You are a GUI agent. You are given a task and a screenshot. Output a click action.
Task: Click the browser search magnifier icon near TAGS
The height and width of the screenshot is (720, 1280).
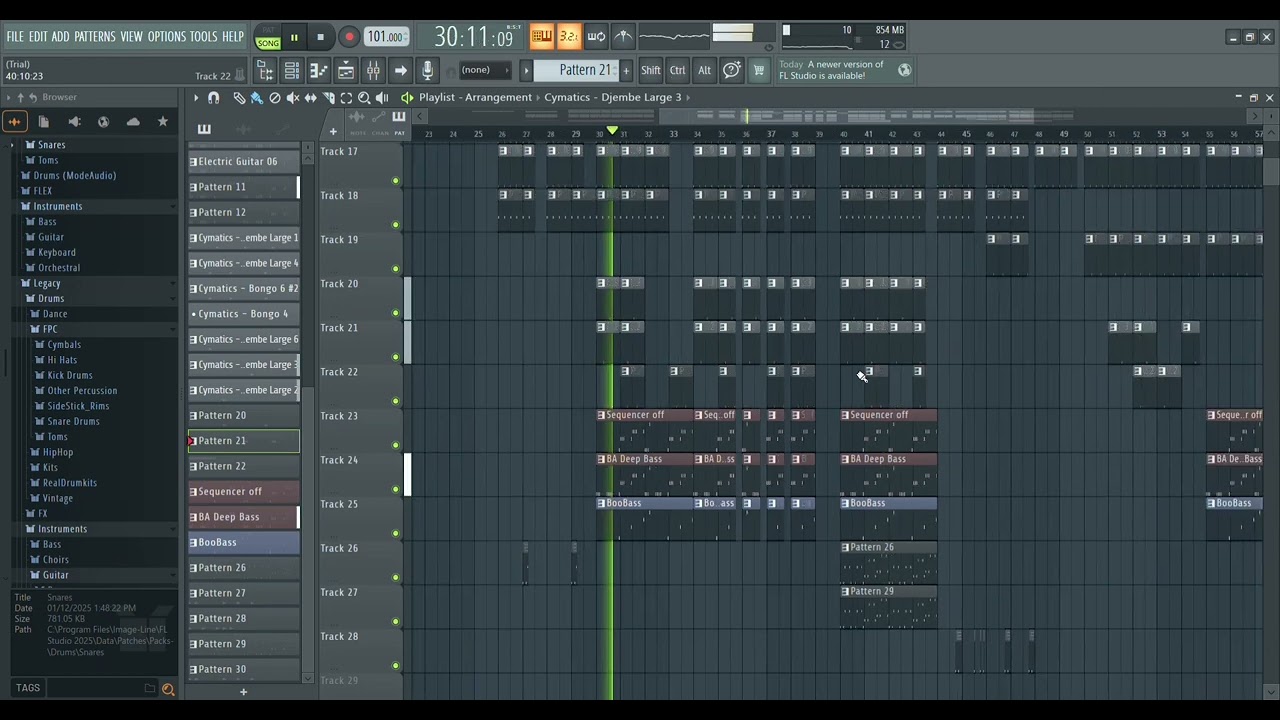[168, 688]
